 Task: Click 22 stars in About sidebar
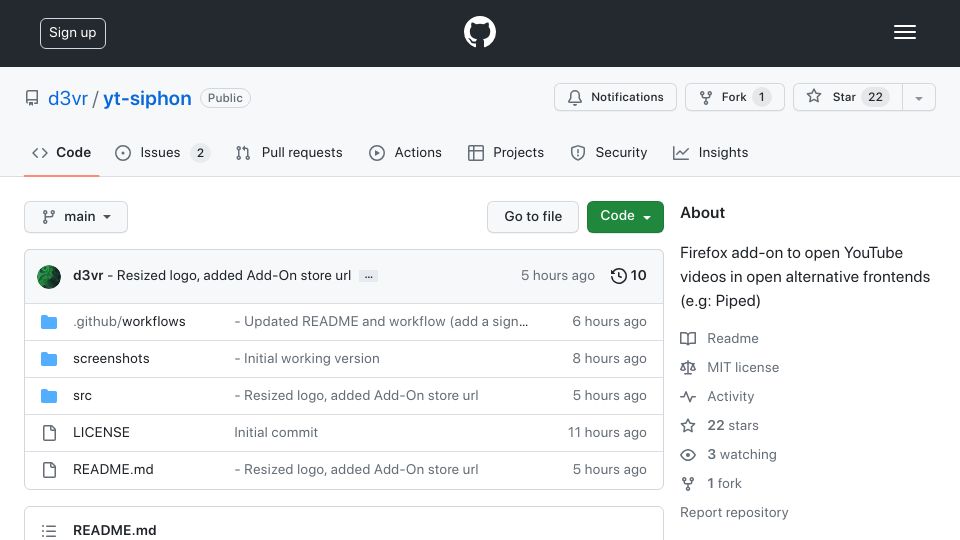(x=719, y=426)
